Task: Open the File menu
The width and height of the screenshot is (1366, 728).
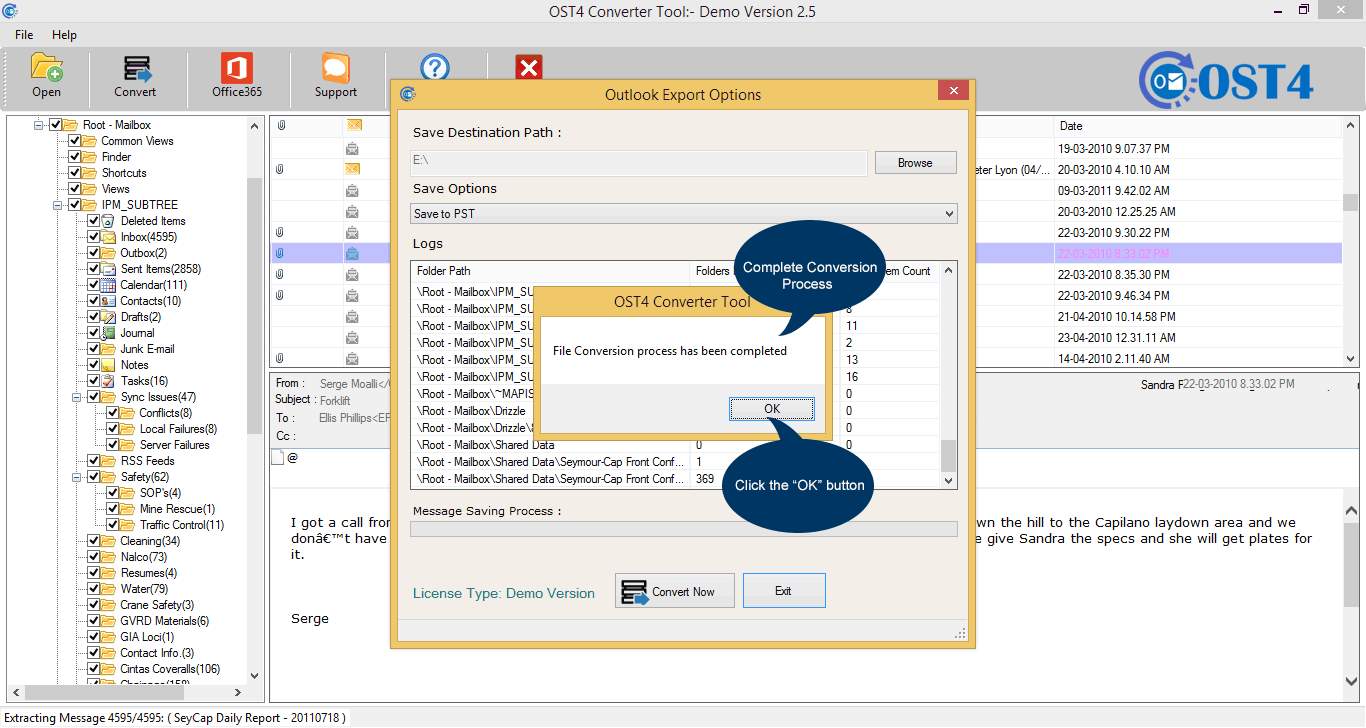Action: (x=24, y=35)
